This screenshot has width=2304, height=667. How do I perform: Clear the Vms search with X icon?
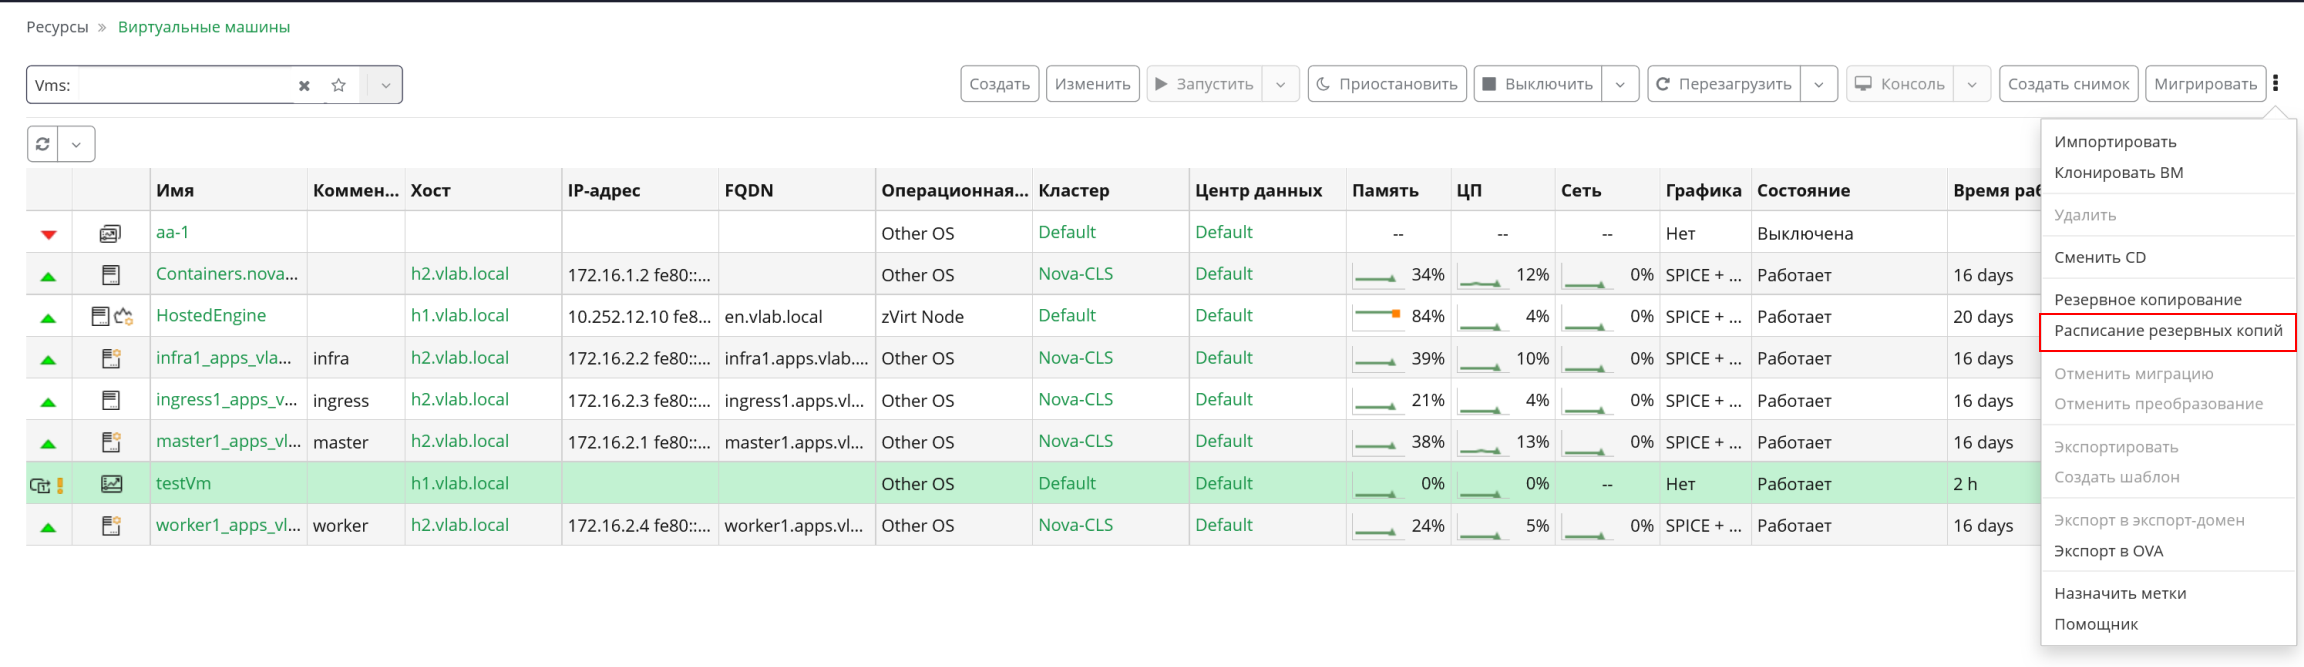[x=304, y=86]
